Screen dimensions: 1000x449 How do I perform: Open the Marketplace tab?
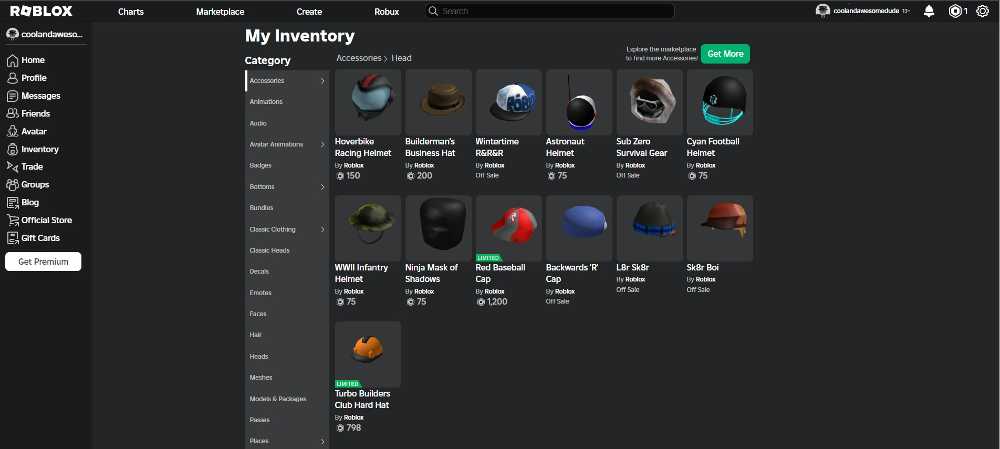[x=220, y=11]
